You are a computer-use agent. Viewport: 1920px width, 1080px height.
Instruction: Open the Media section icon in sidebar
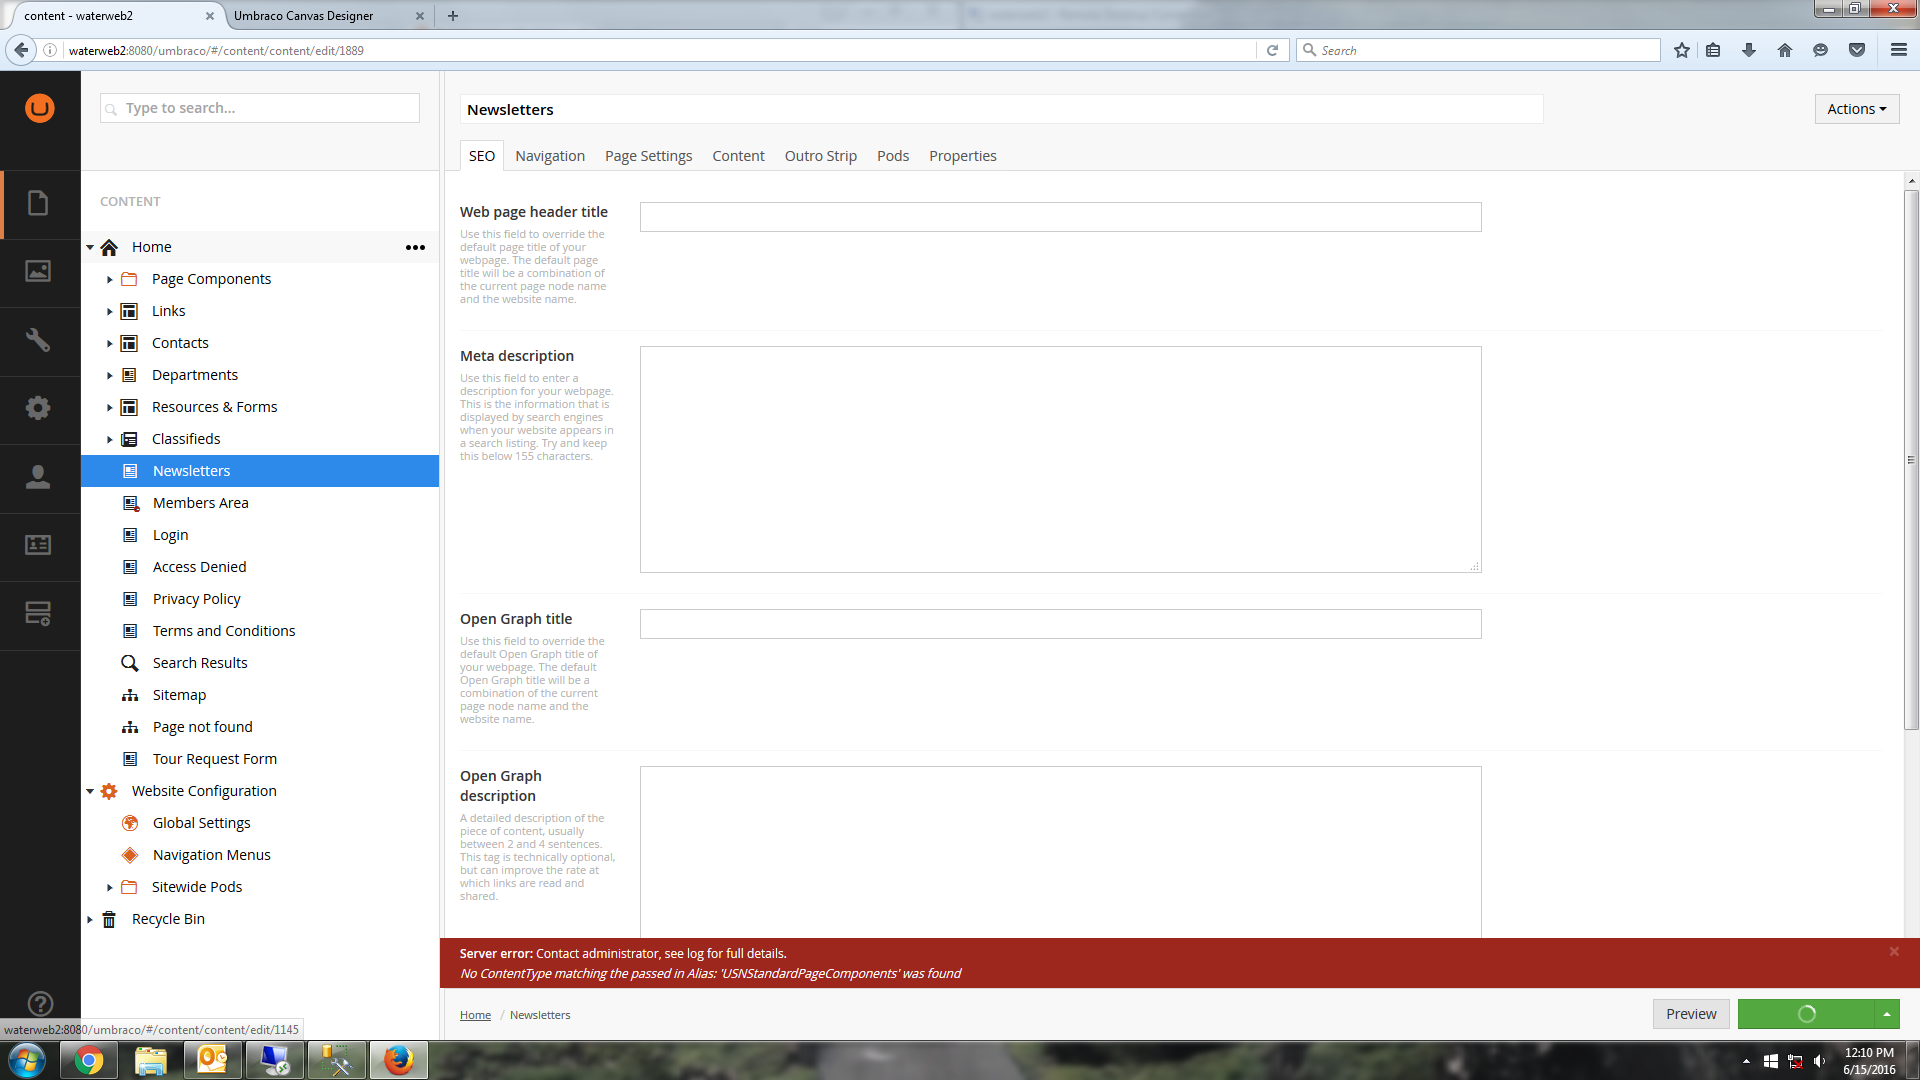38,272
